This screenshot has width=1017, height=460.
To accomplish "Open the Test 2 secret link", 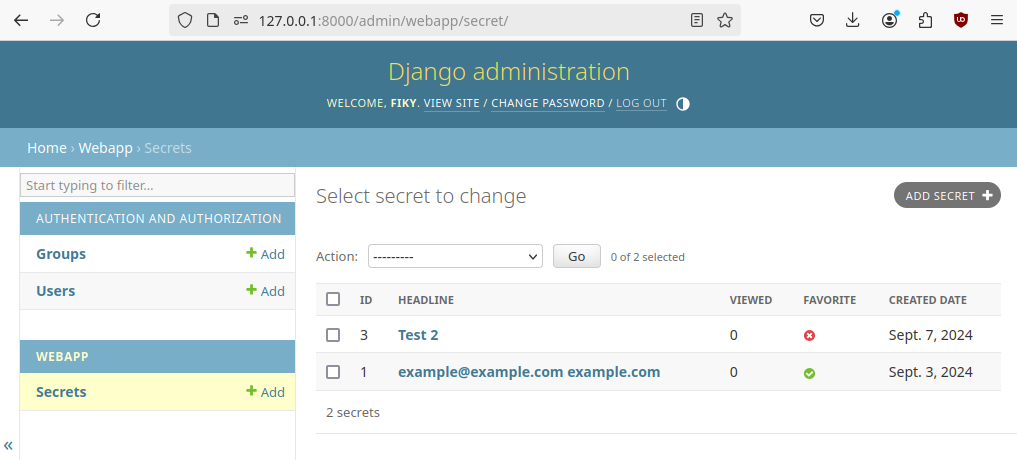I will click(x=418, y=335).
